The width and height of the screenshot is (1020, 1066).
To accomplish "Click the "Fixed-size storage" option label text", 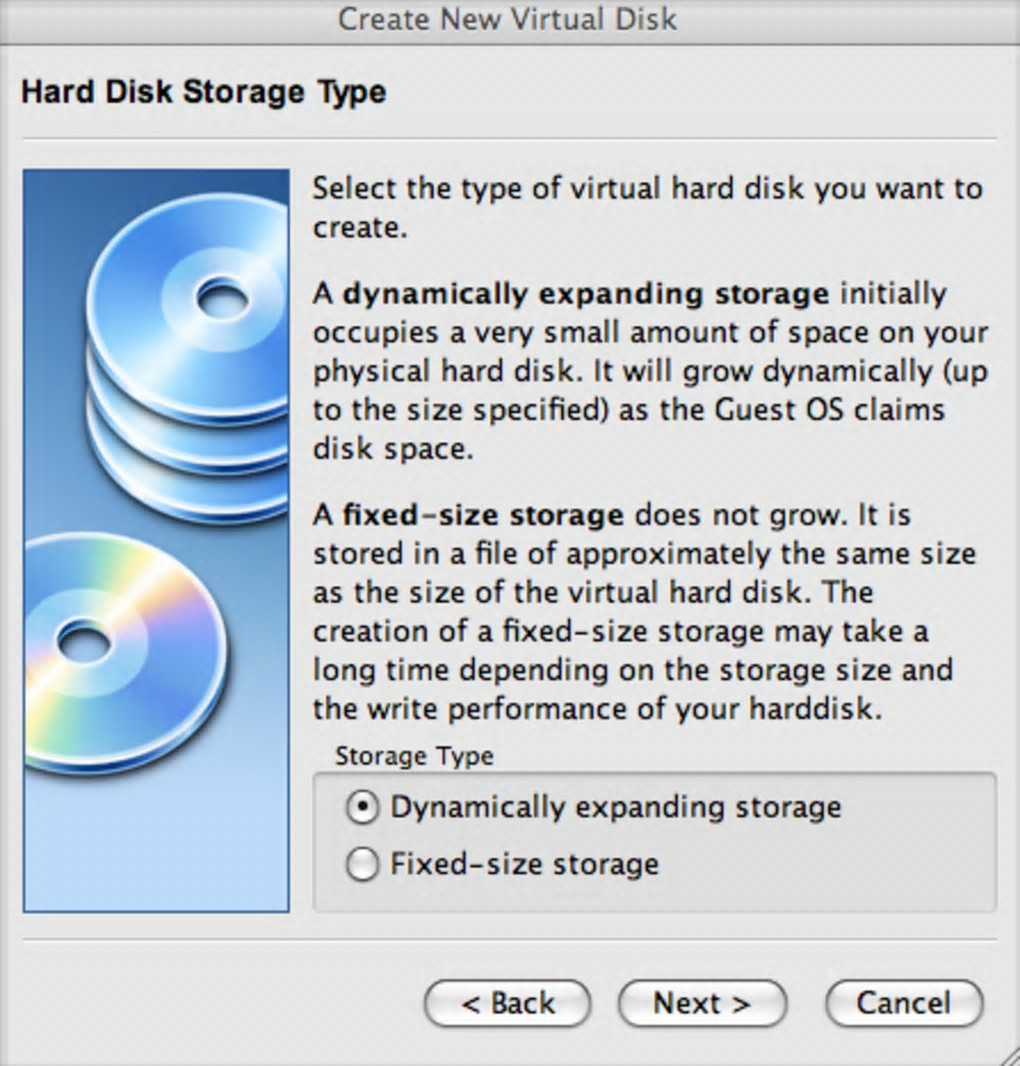I will point(524,864).
